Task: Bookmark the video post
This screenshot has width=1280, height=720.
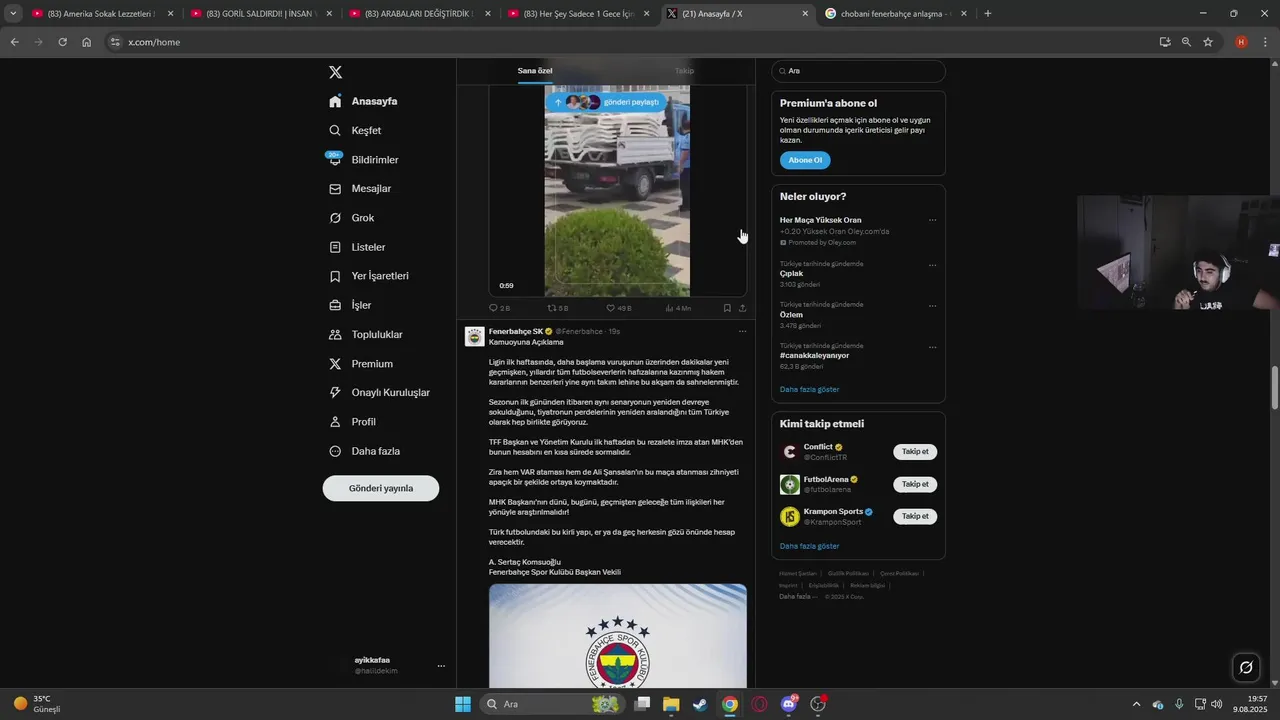Action: 727,308
